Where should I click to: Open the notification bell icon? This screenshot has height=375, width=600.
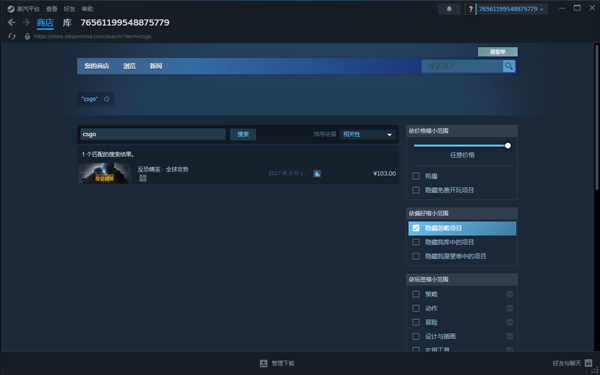449,9
